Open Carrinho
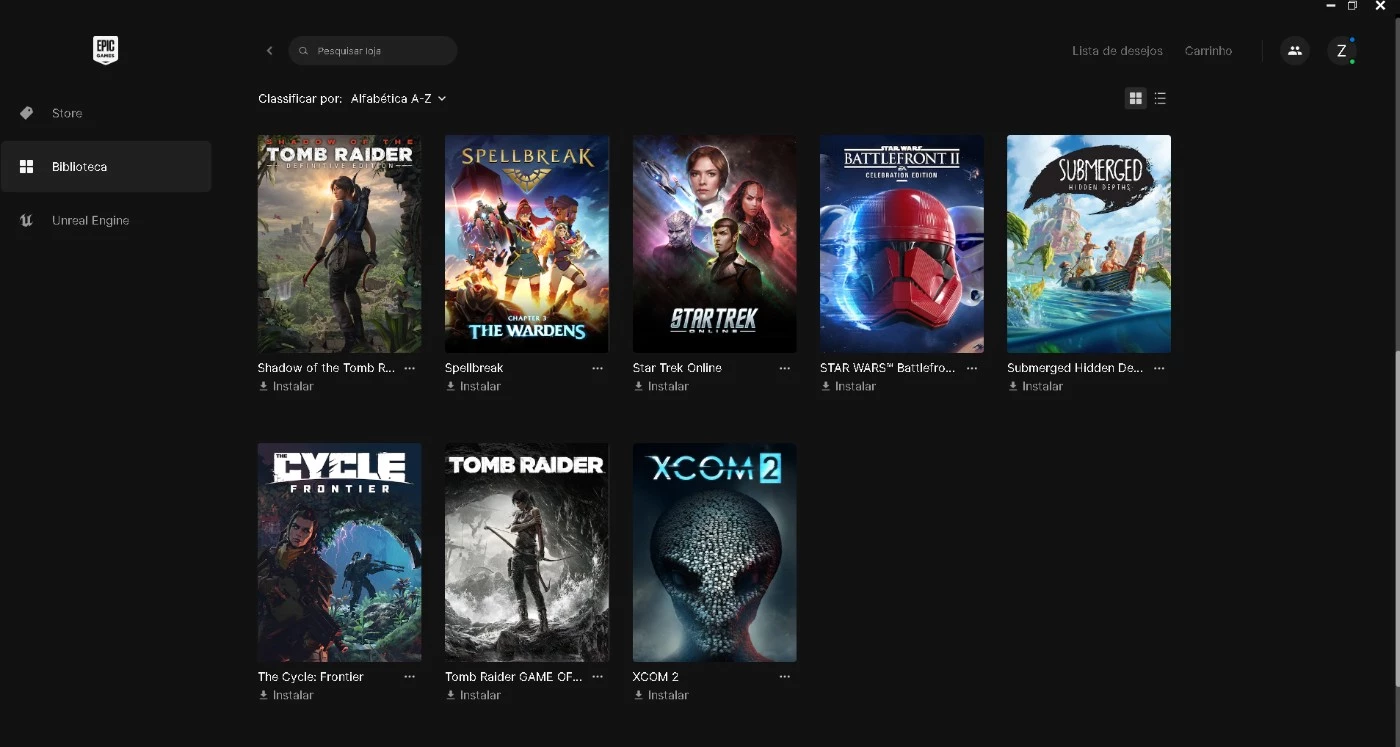 [x=1208, y=50]
